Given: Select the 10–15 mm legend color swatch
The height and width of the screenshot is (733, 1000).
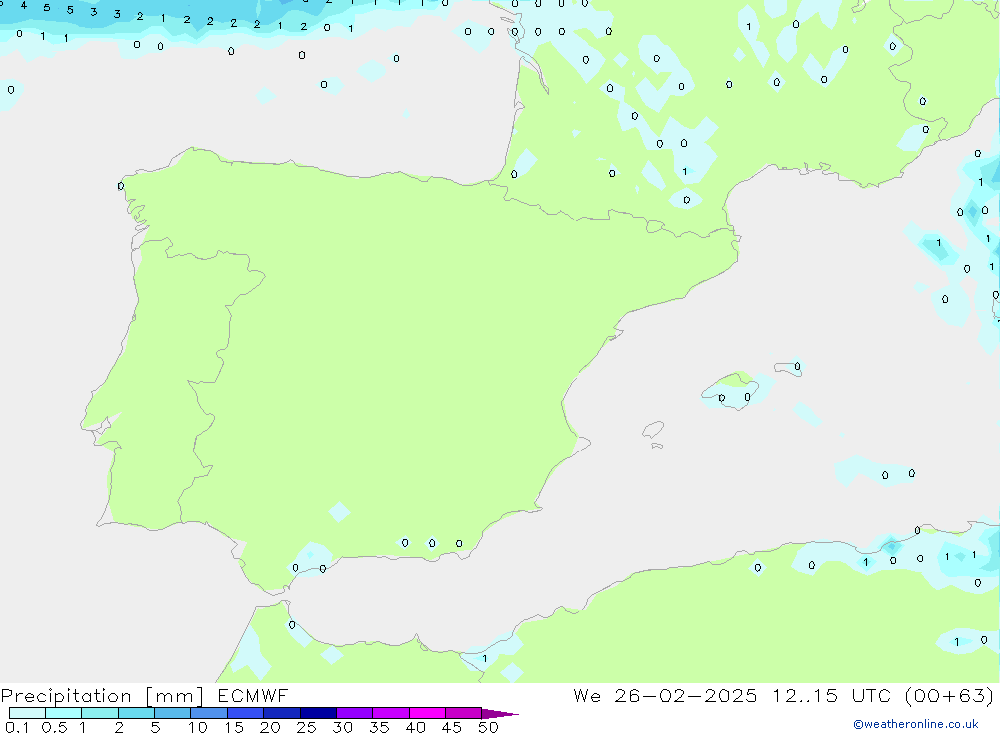Looking at the screenshot, I should [x=209, y=713].
